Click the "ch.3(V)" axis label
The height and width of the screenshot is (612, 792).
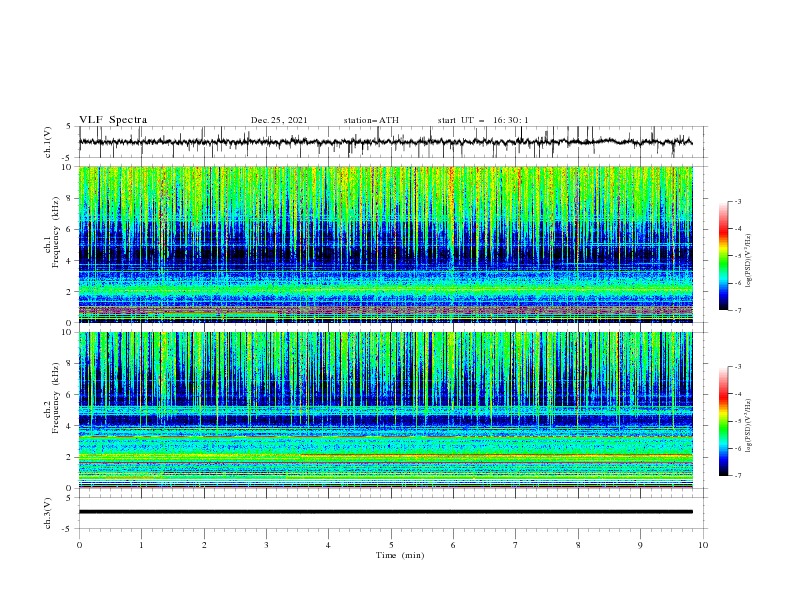tap(48, 513)
